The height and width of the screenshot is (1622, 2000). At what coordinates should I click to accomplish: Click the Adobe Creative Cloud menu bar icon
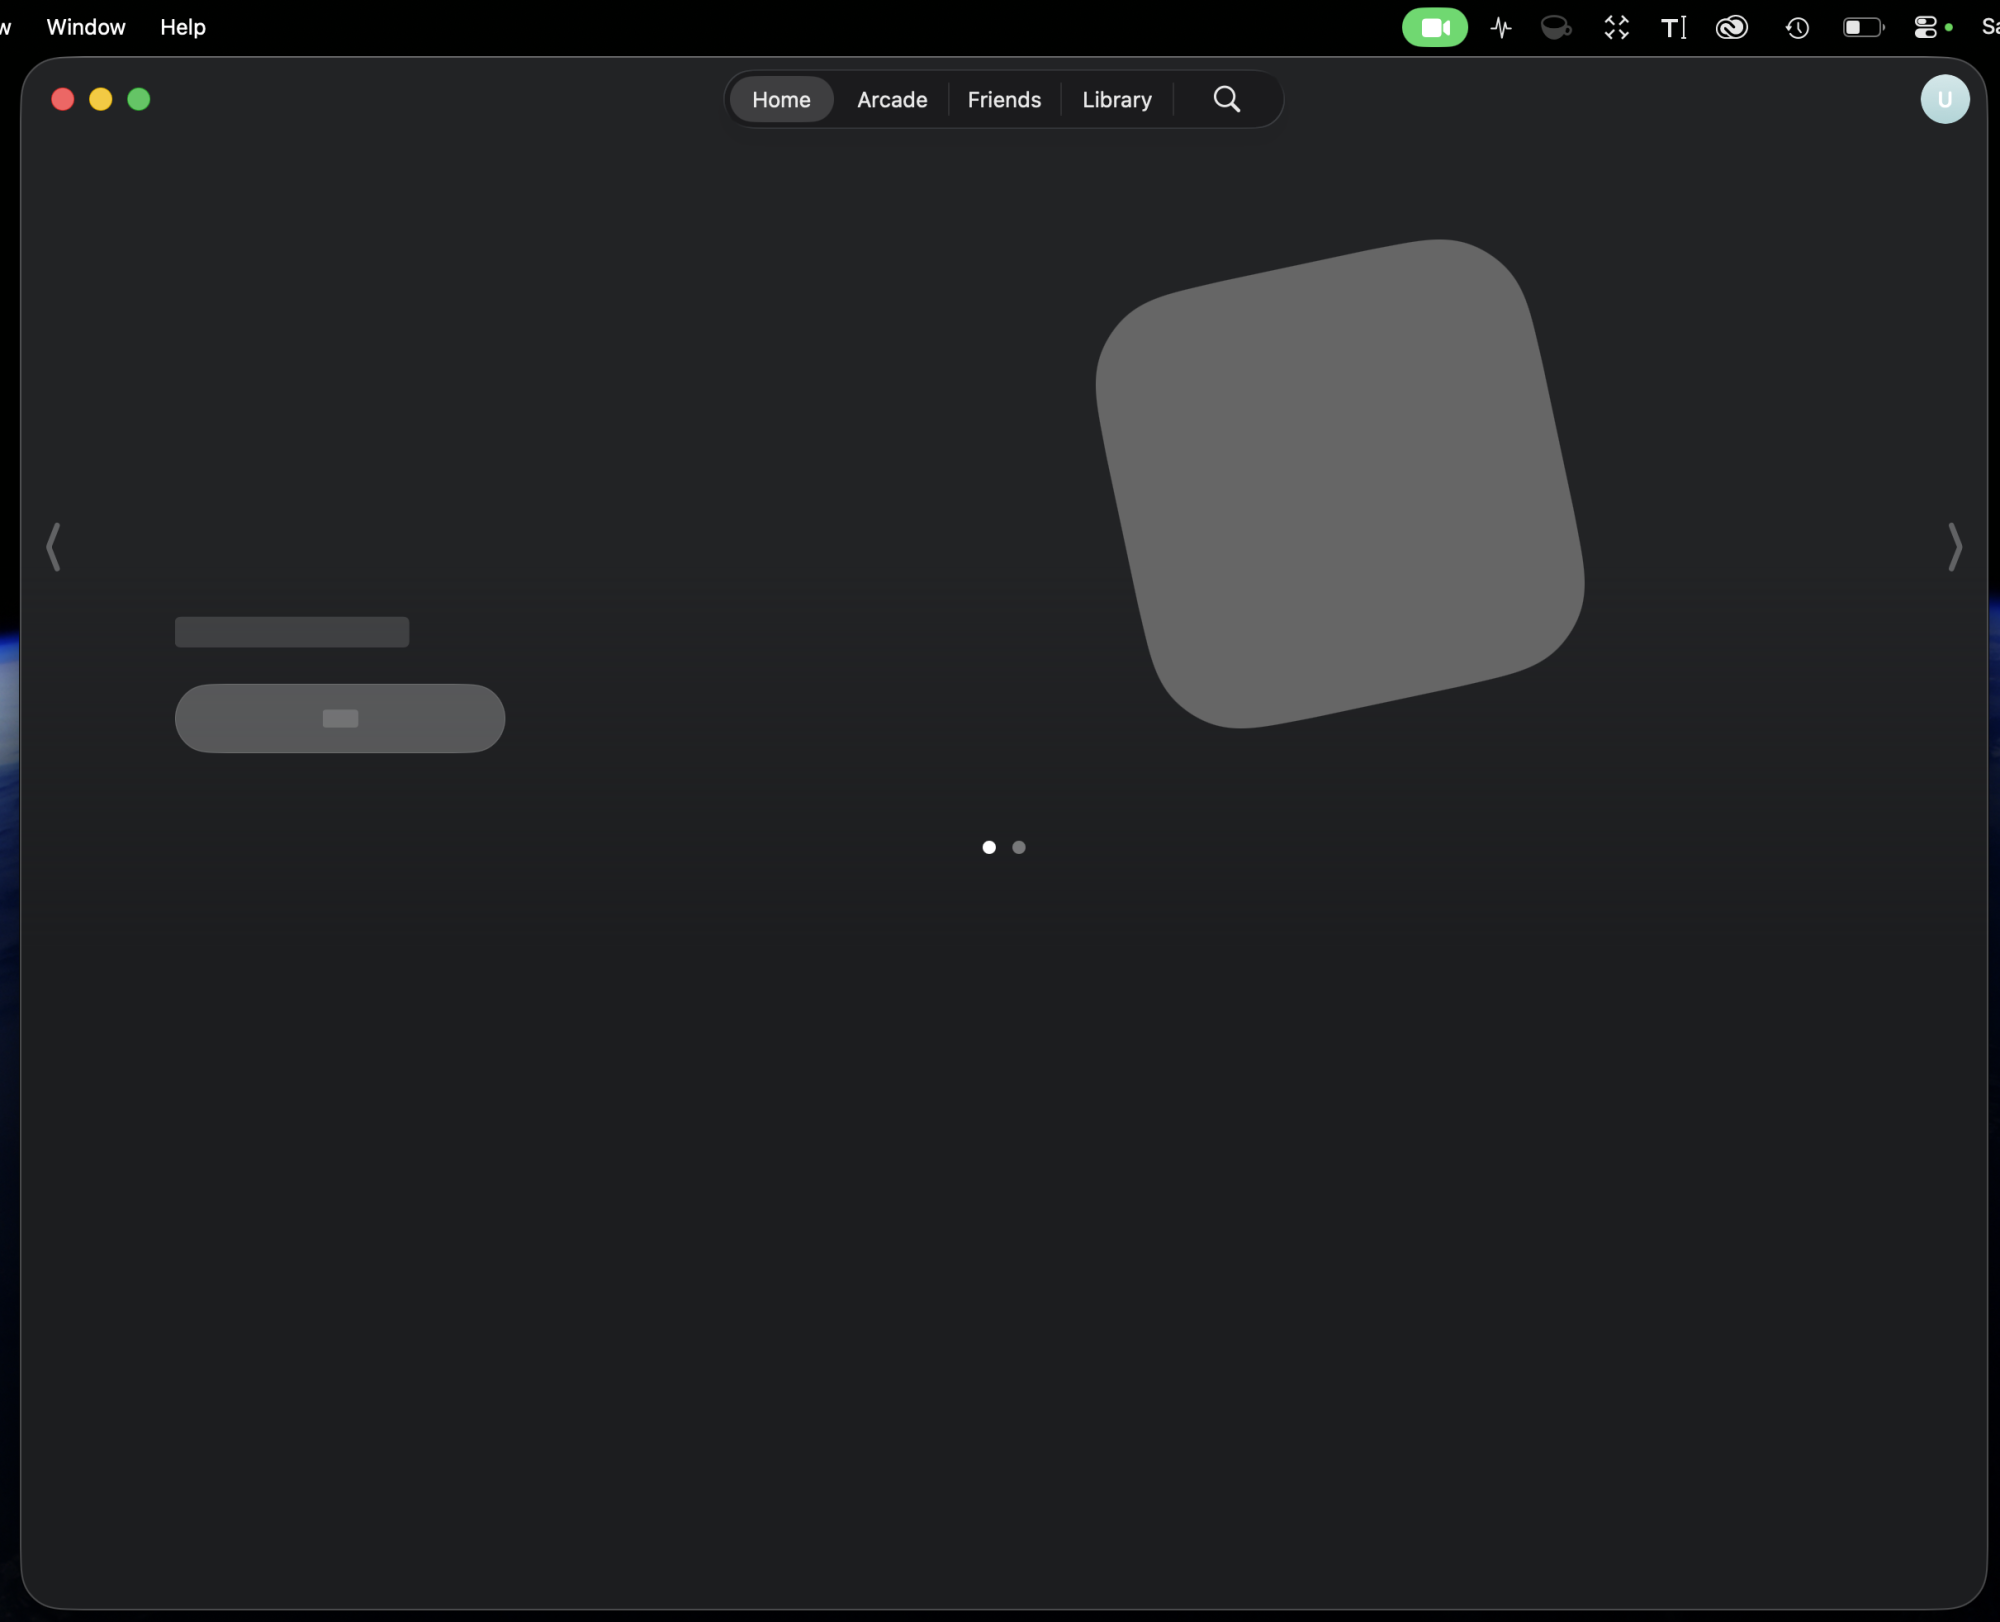[1733, 27]
